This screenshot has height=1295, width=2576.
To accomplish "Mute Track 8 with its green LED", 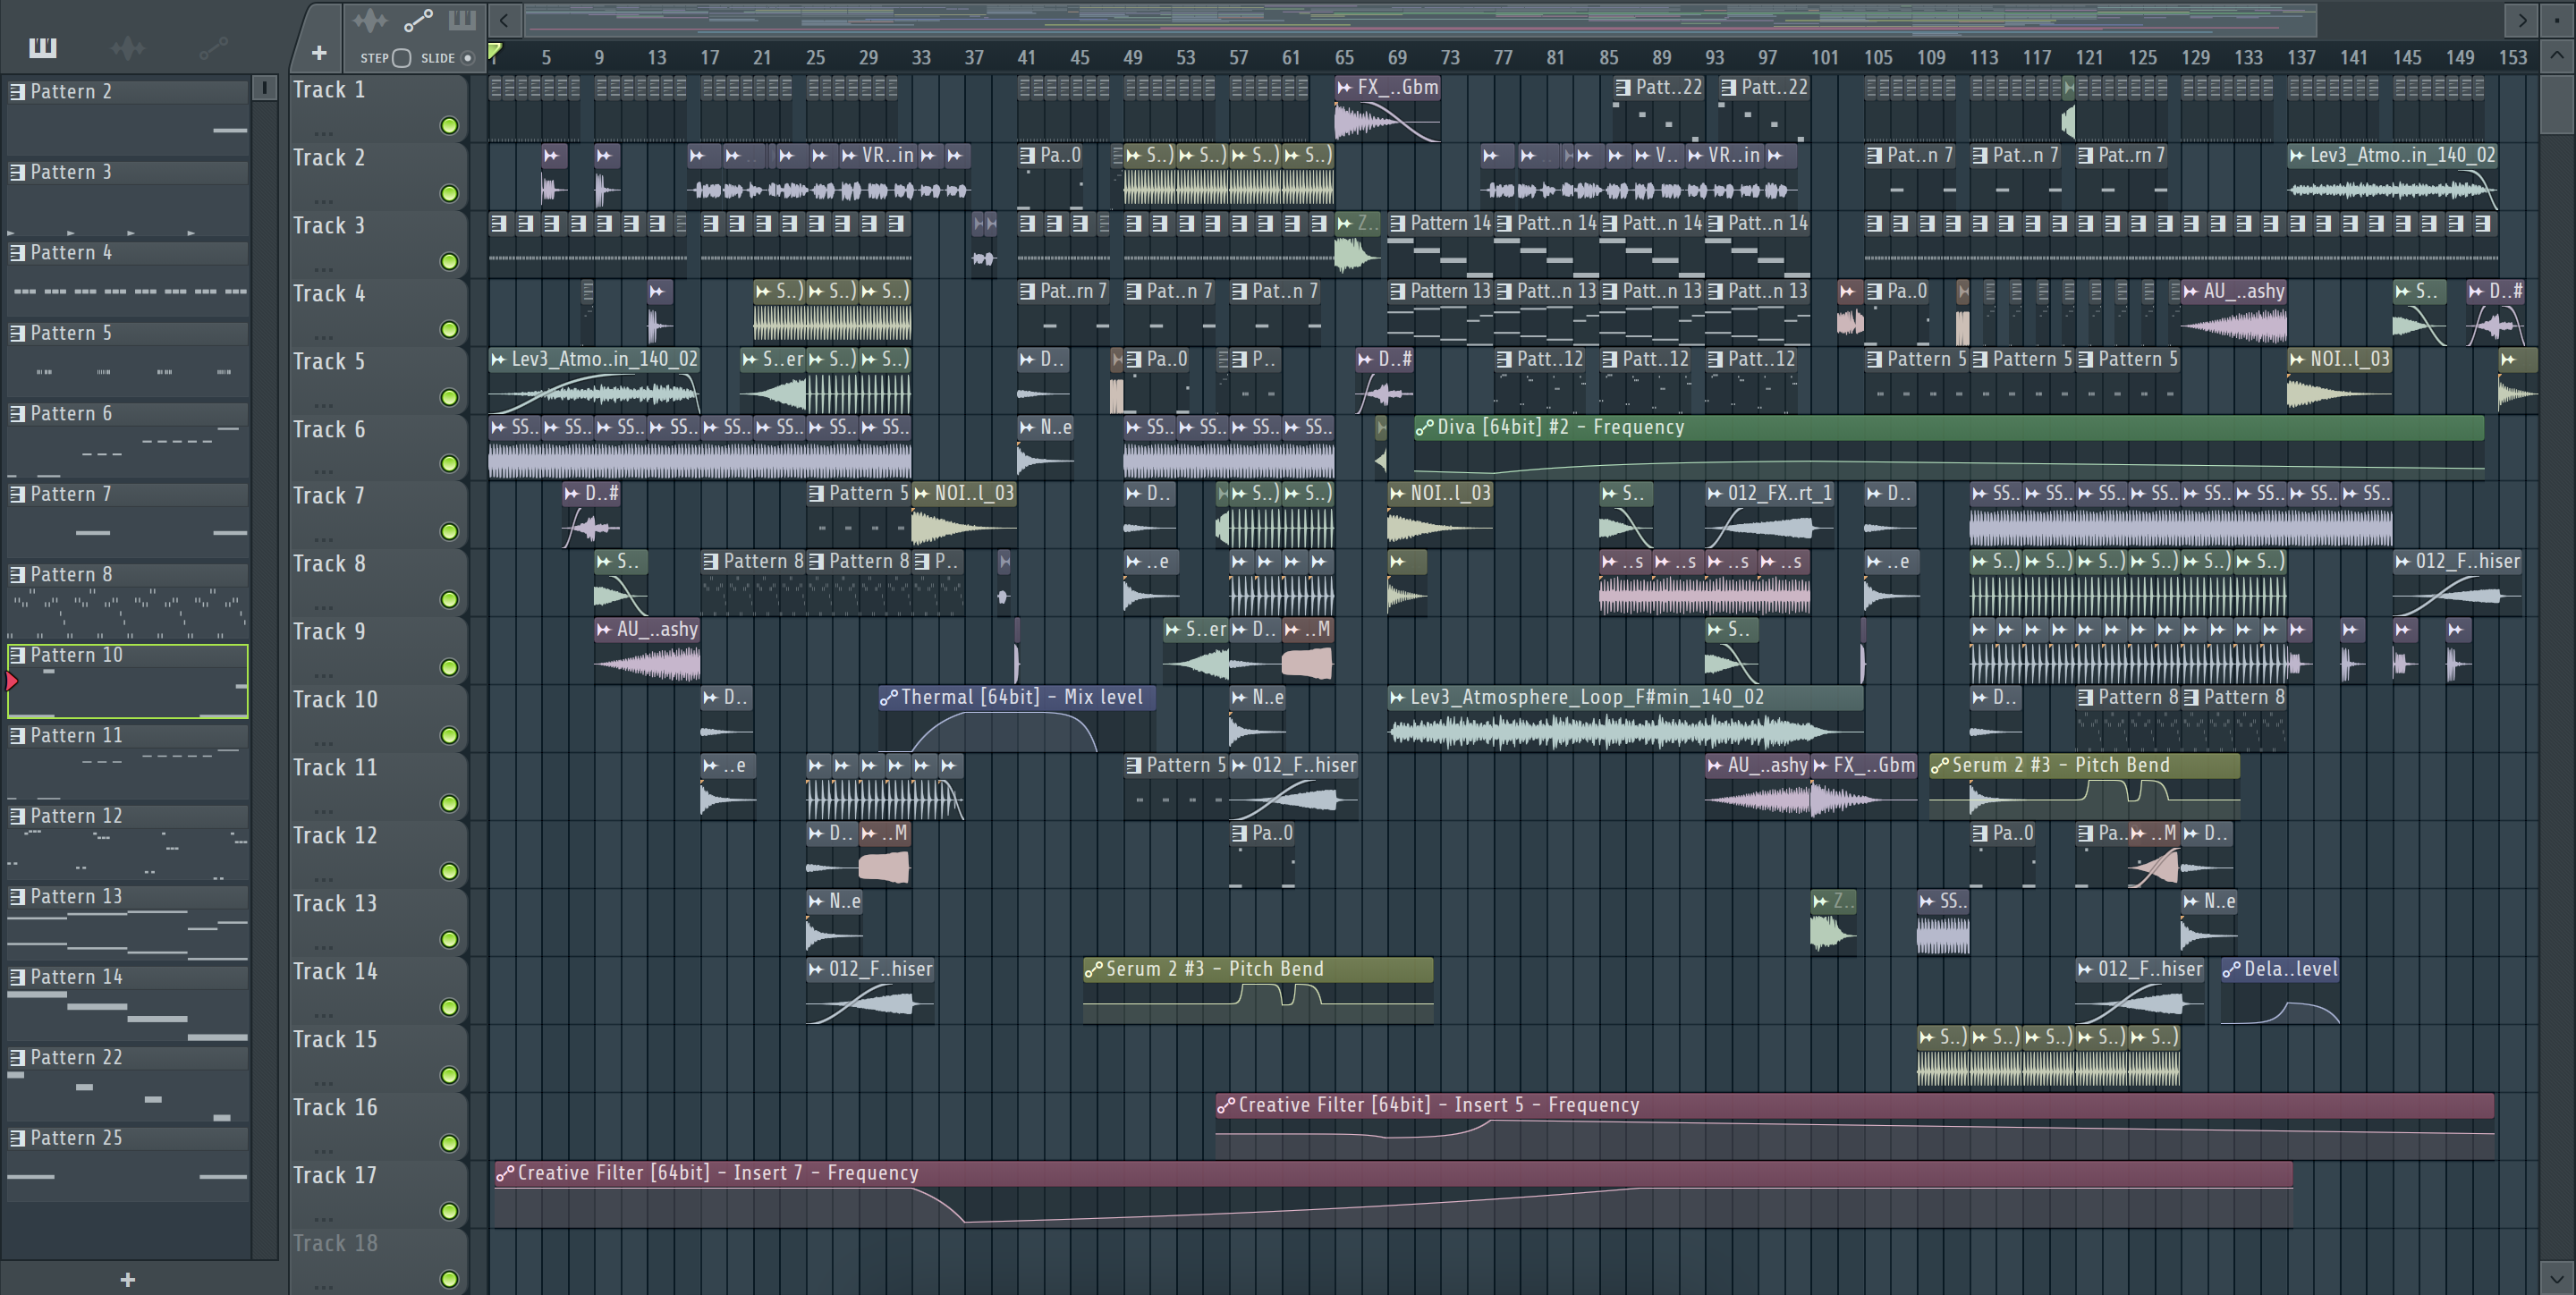I will click(450, 600).
